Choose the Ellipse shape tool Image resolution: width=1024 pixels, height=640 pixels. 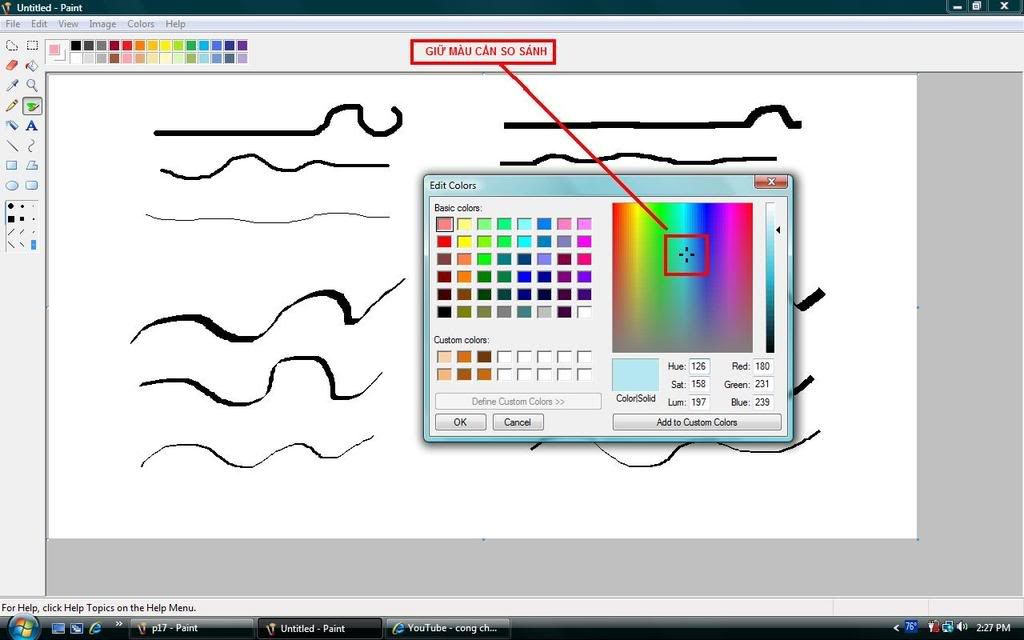tap(12, 185)
